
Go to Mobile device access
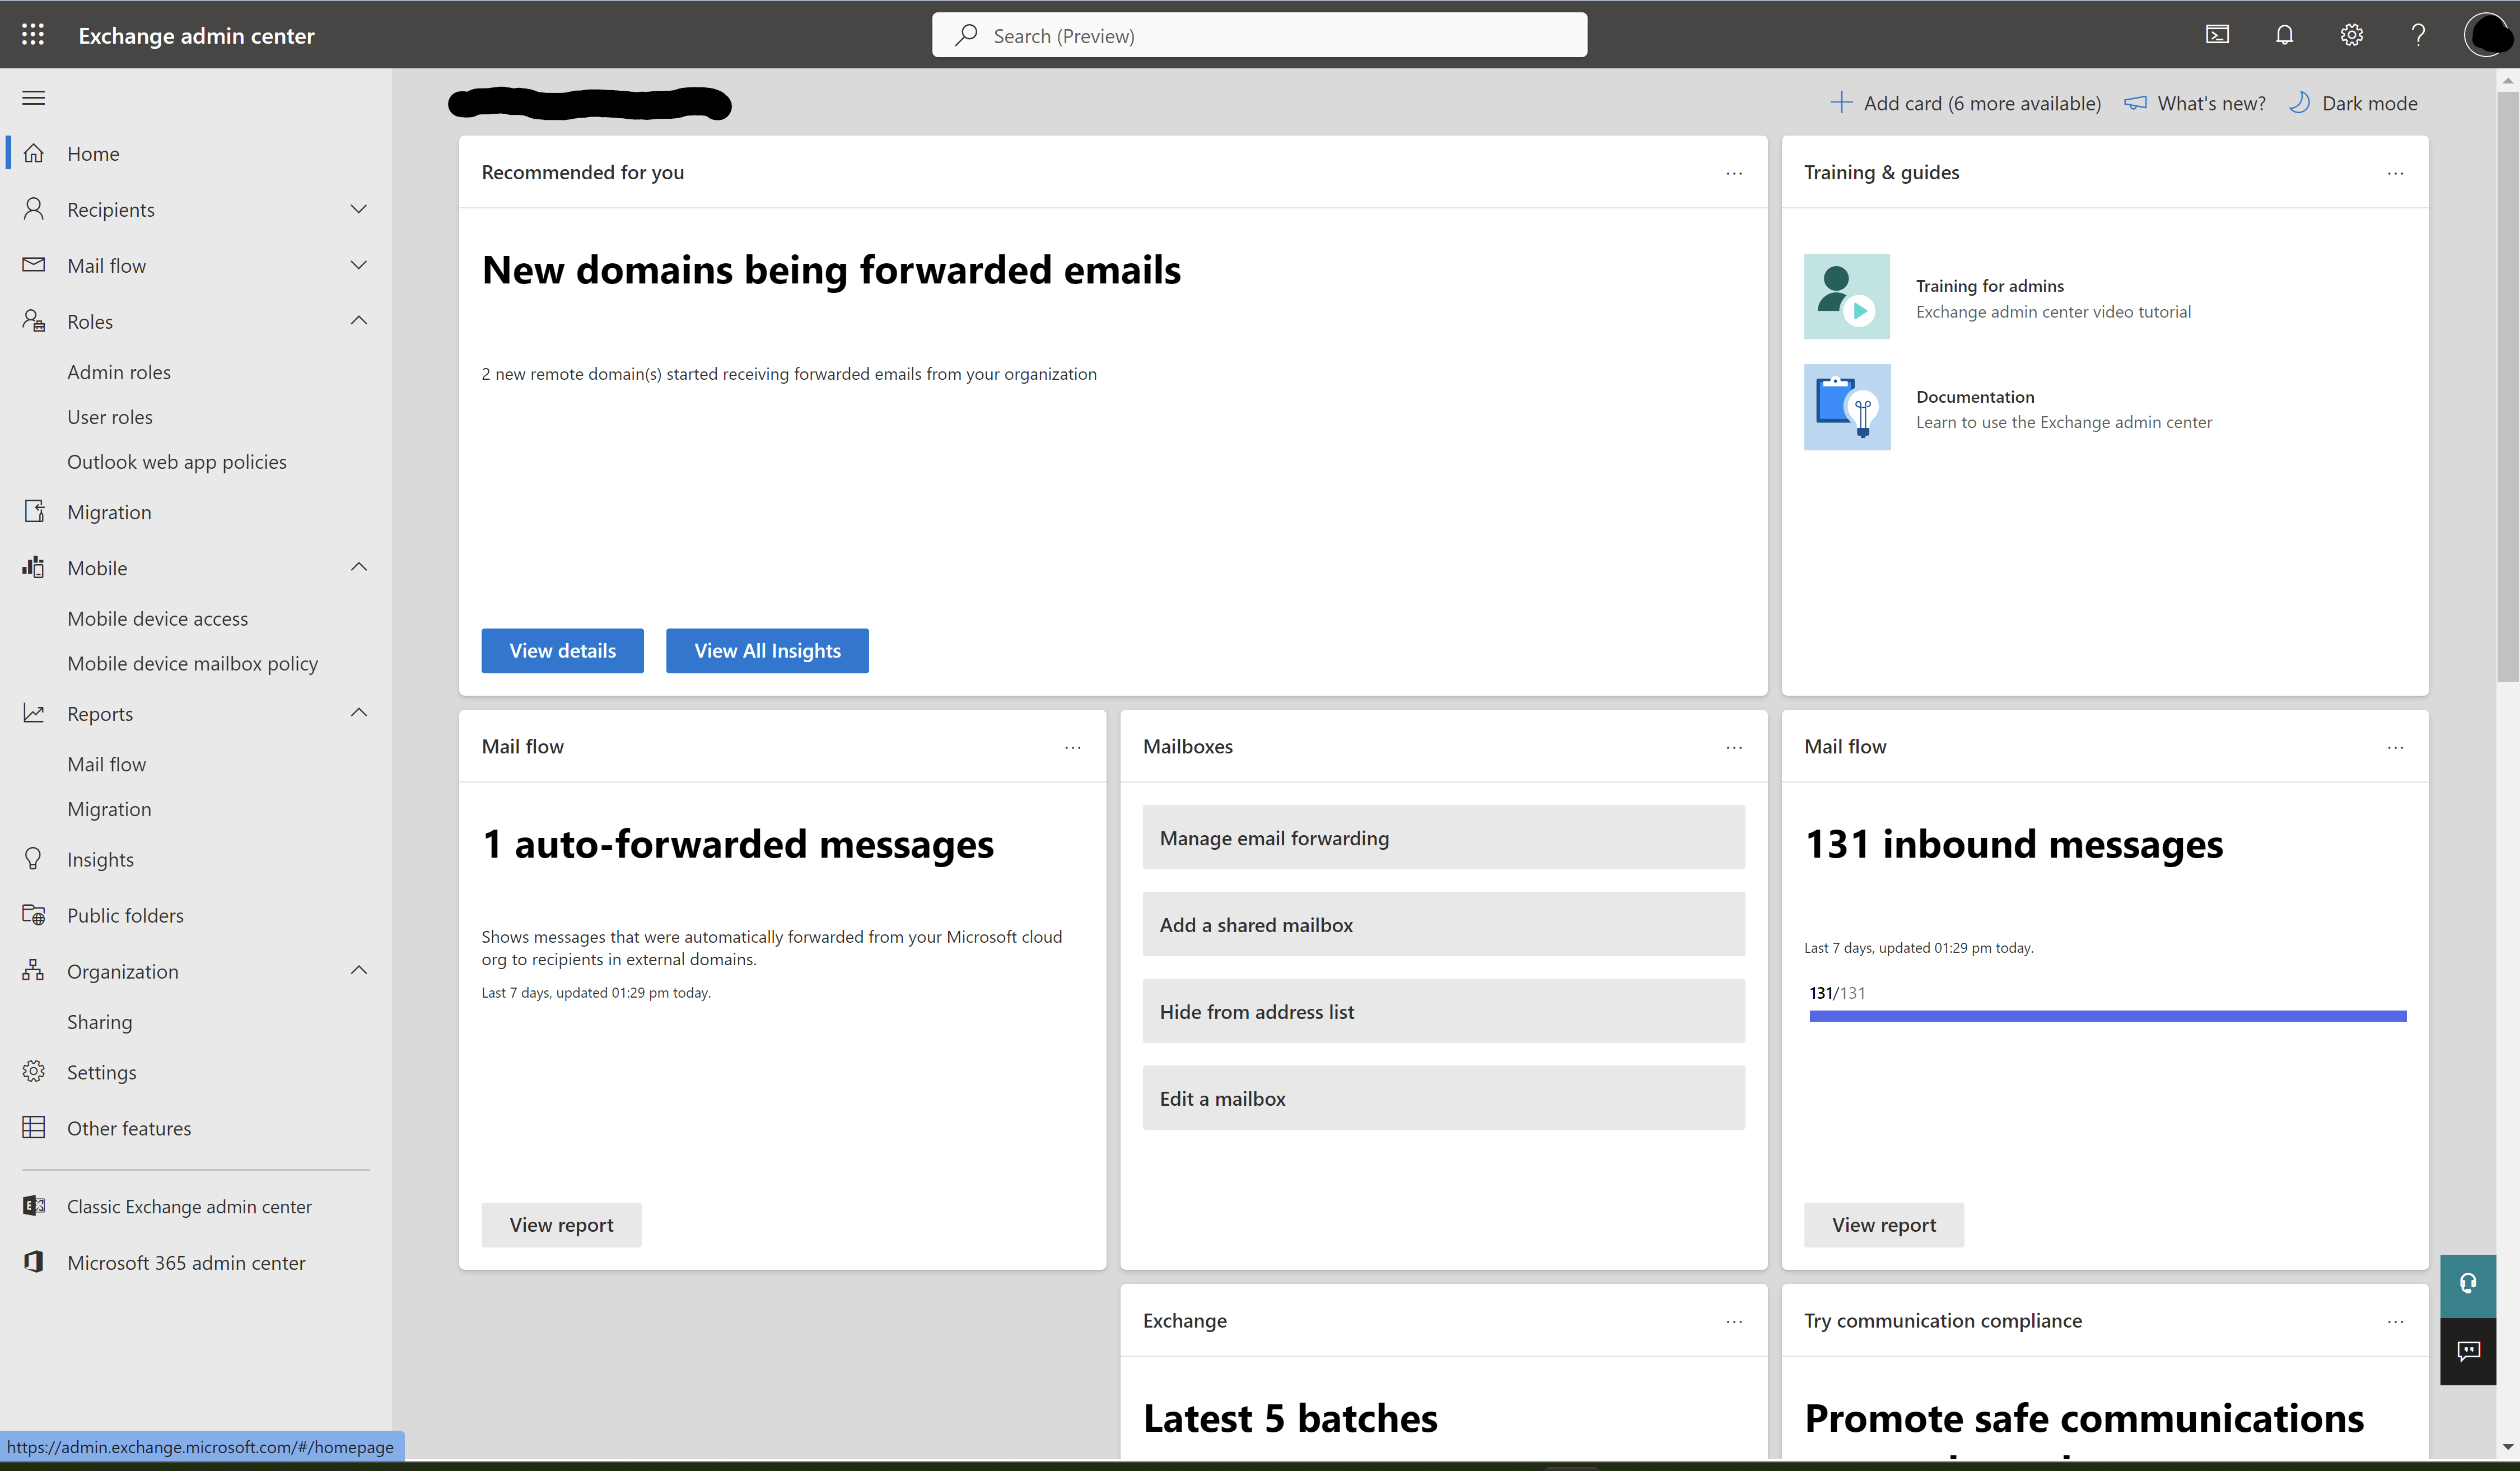pyautogui.click(x=157, y=618)
